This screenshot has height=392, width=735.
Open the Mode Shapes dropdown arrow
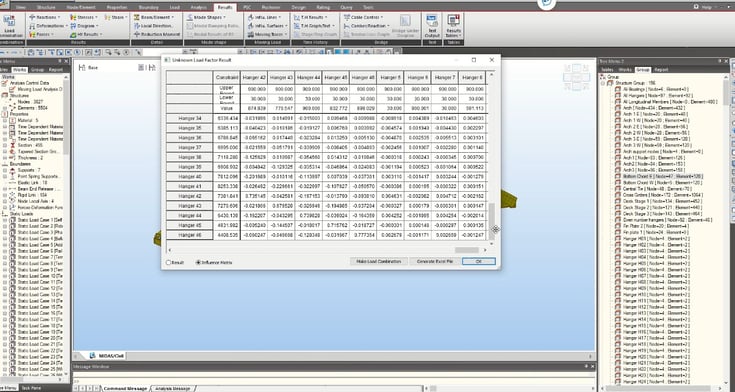[x=225, y=17]
